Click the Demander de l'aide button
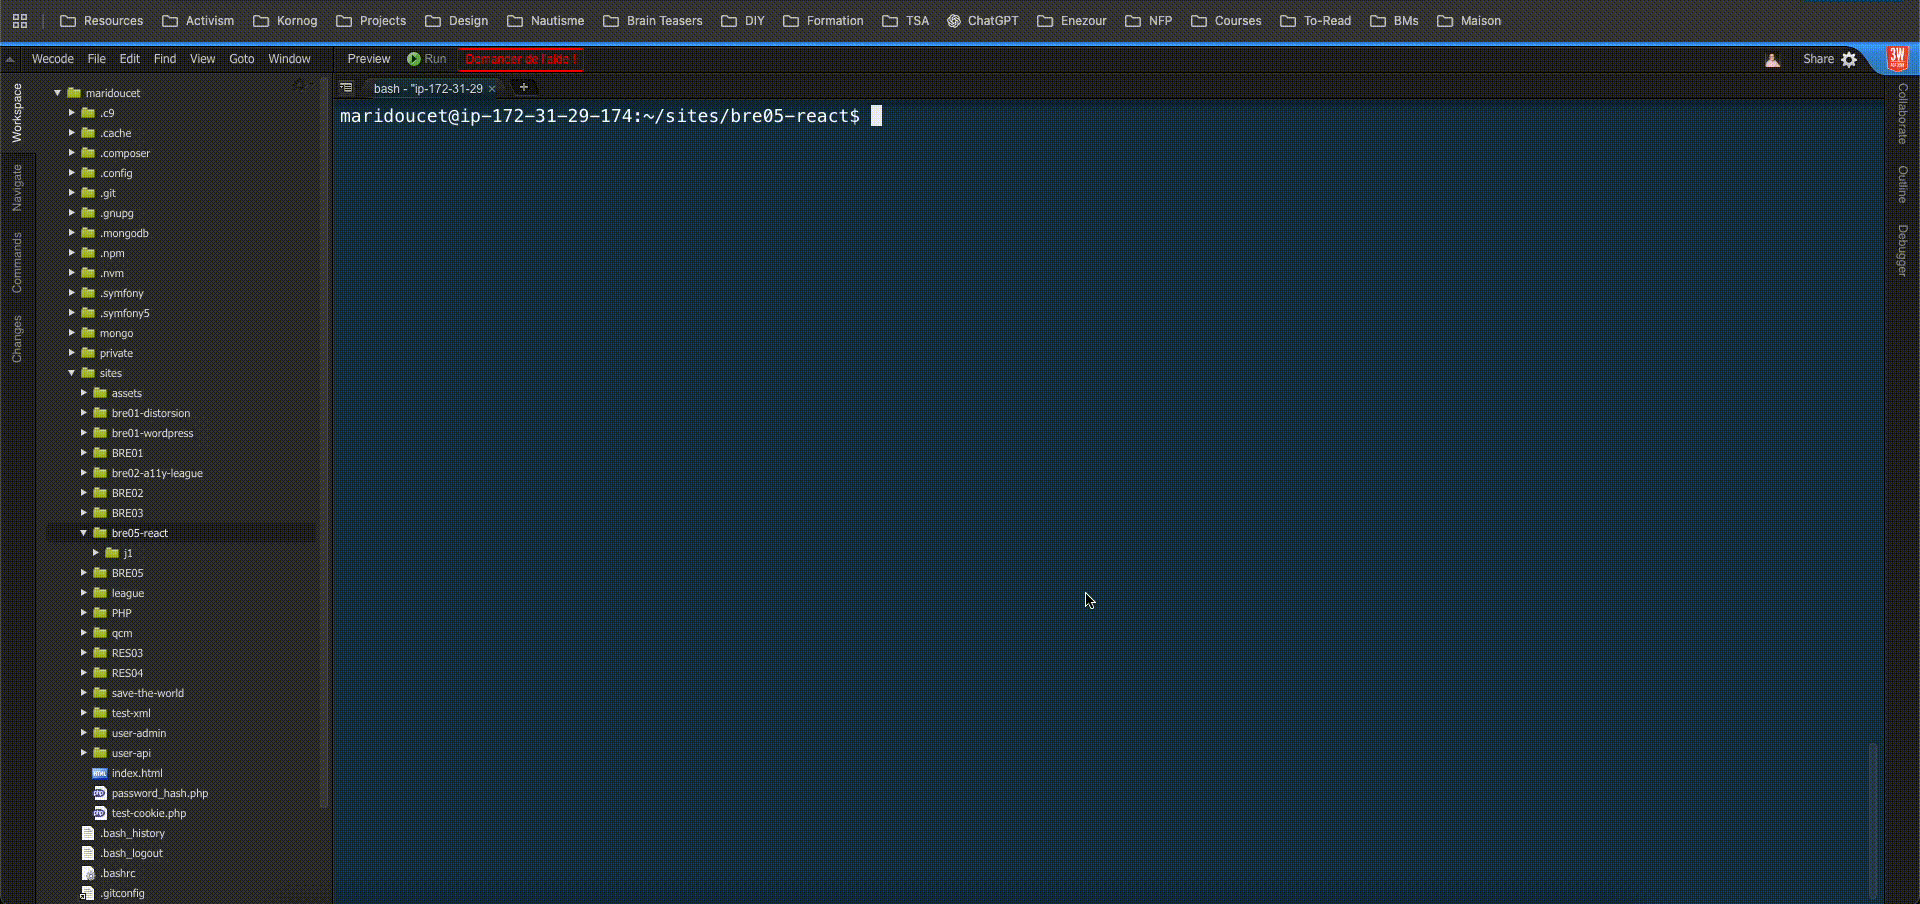1920x904 pixels. click(520, 59)
